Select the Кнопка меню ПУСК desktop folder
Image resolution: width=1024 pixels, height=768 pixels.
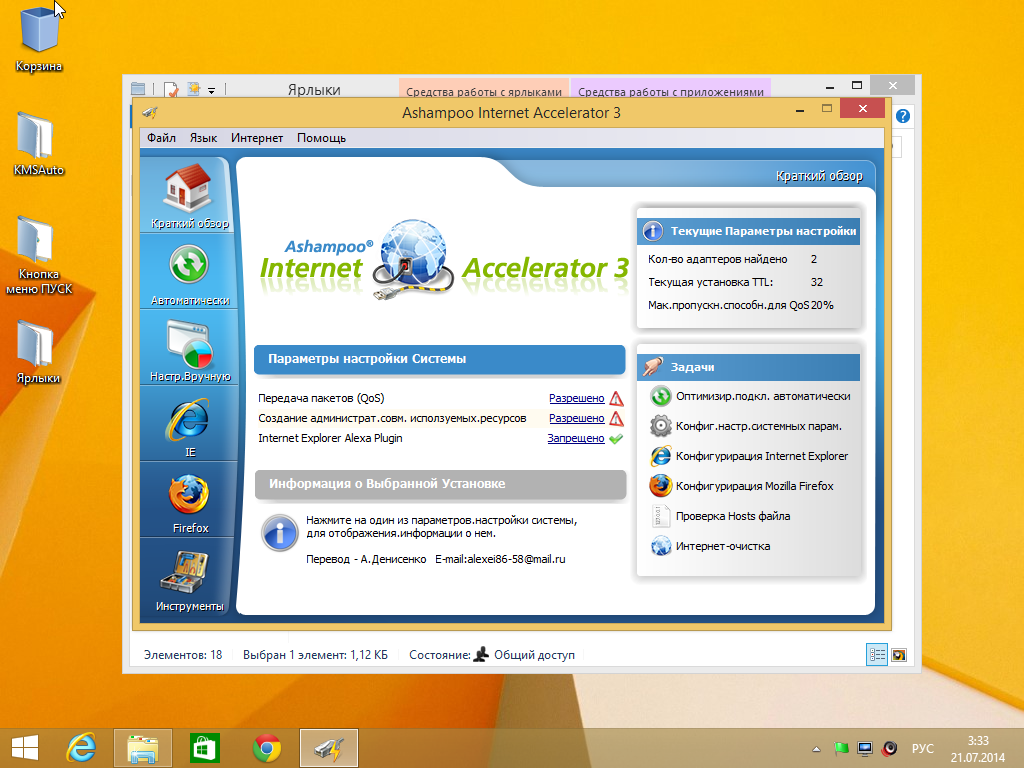(x=39, y=256)
